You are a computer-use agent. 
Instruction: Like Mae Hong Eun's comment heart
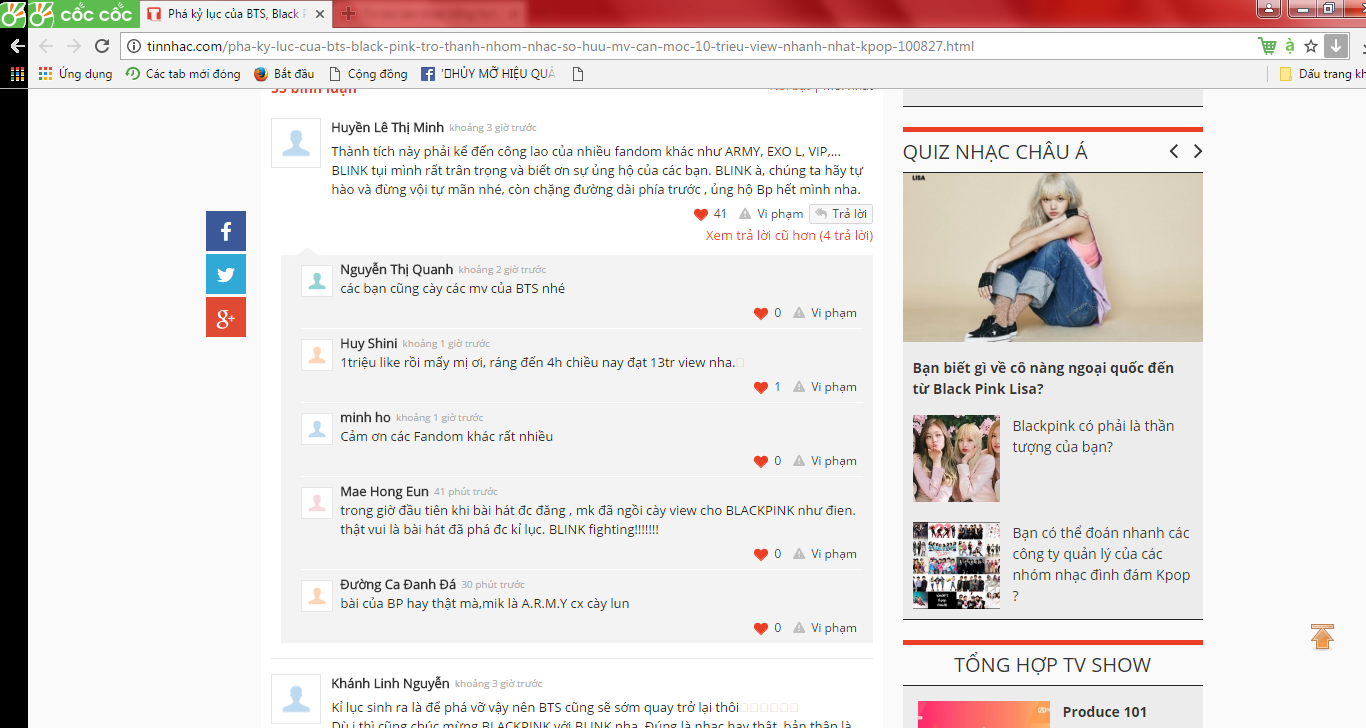click(761, 554)
